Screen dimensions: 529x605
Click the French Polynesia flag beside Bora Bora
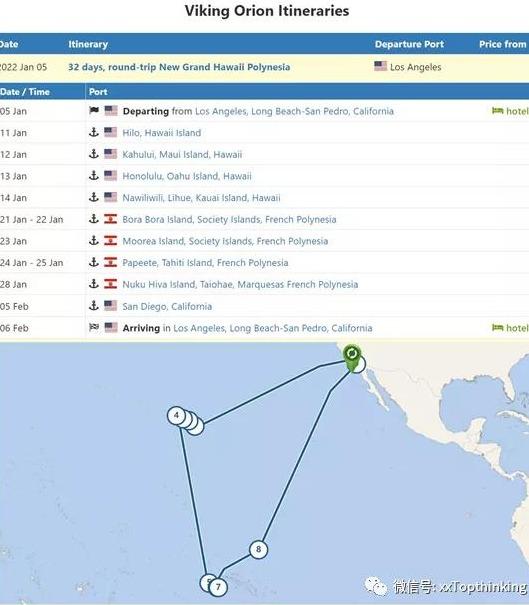tap(110, 219)
